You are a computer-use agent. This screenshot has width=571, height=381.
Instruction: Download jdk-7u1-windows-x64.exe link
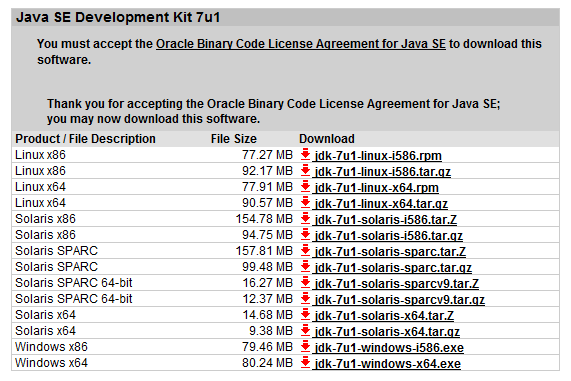(x=388, y=364)
